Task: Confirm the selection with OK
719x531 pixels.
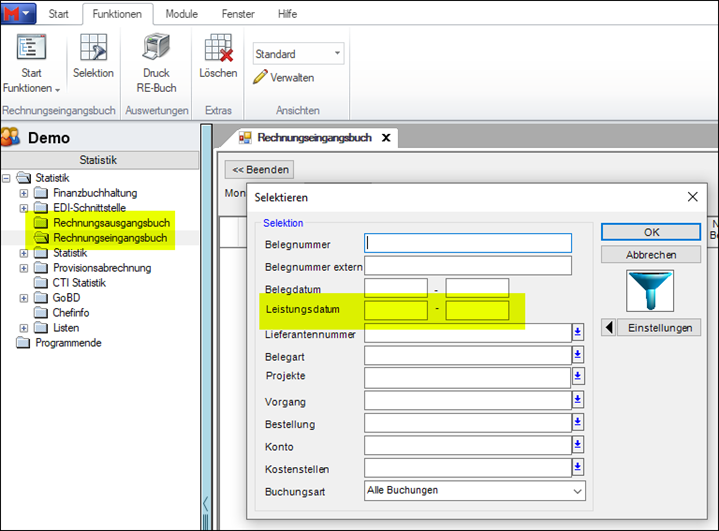Action: tap(651, 232)
